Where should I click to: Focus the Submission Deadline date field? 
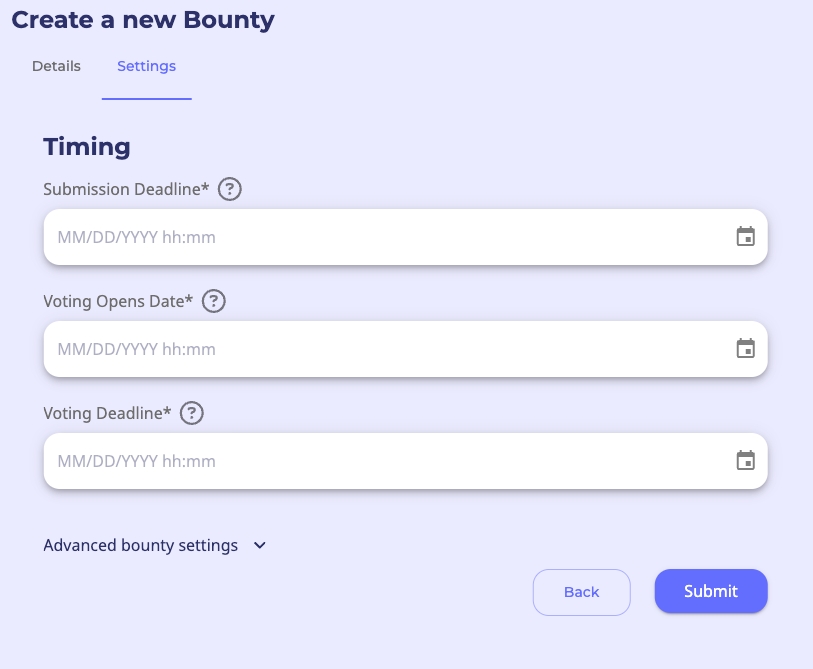tap(380, 237)
